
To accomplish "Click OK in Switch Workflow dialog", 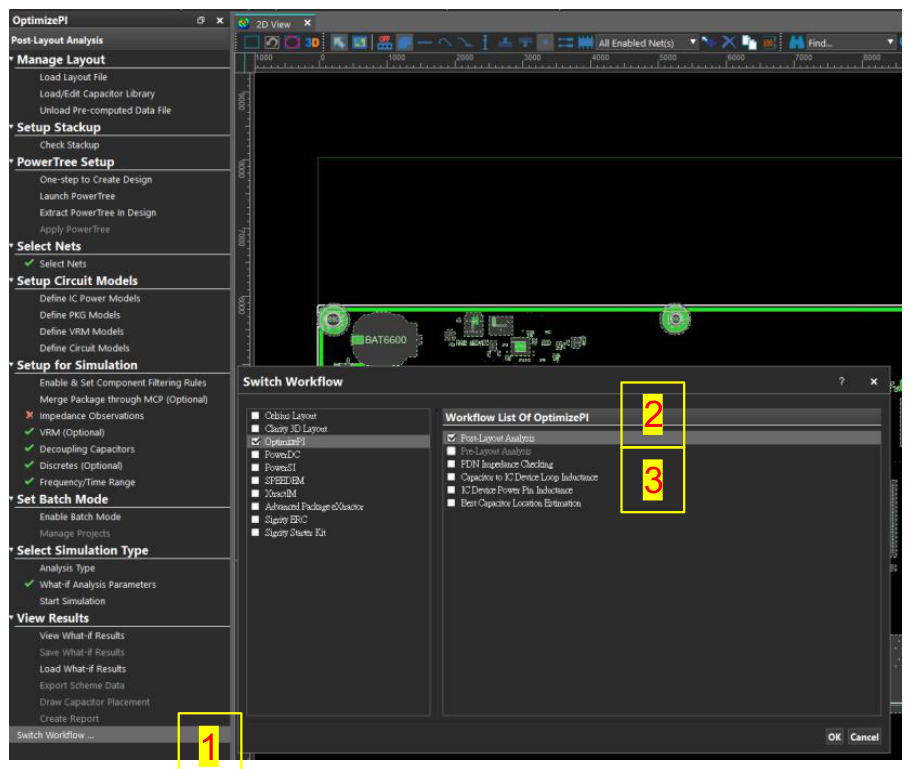I will 834,736.
